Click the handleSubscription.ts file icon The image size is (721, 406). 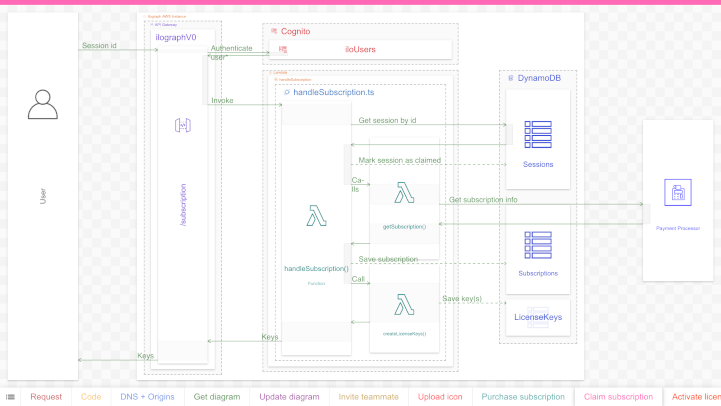[x=286, y=92]
